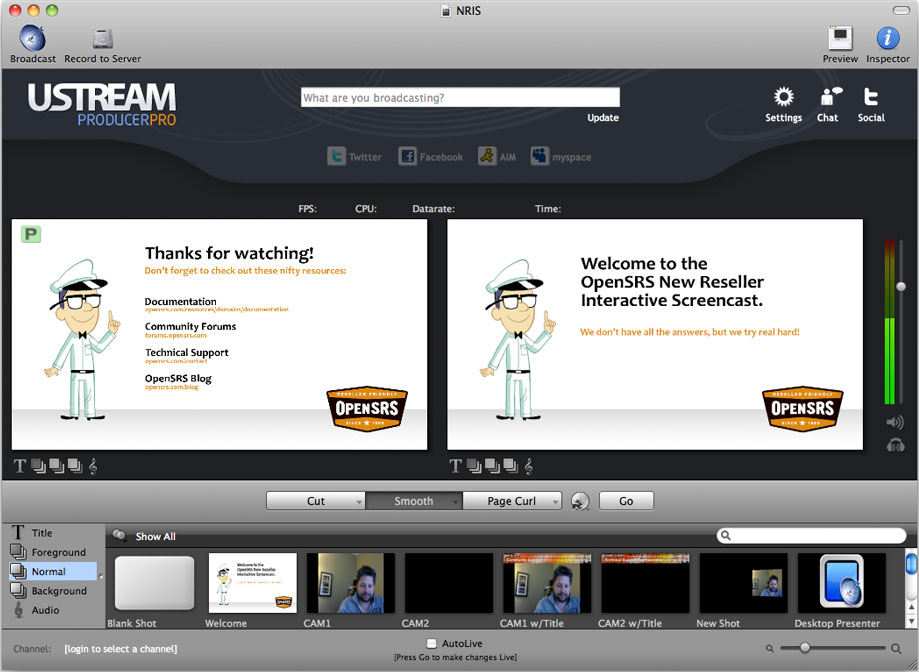This screenshot has width=919, height=672.
Task: Open the Preview window icon
Action: coord(840,38)
